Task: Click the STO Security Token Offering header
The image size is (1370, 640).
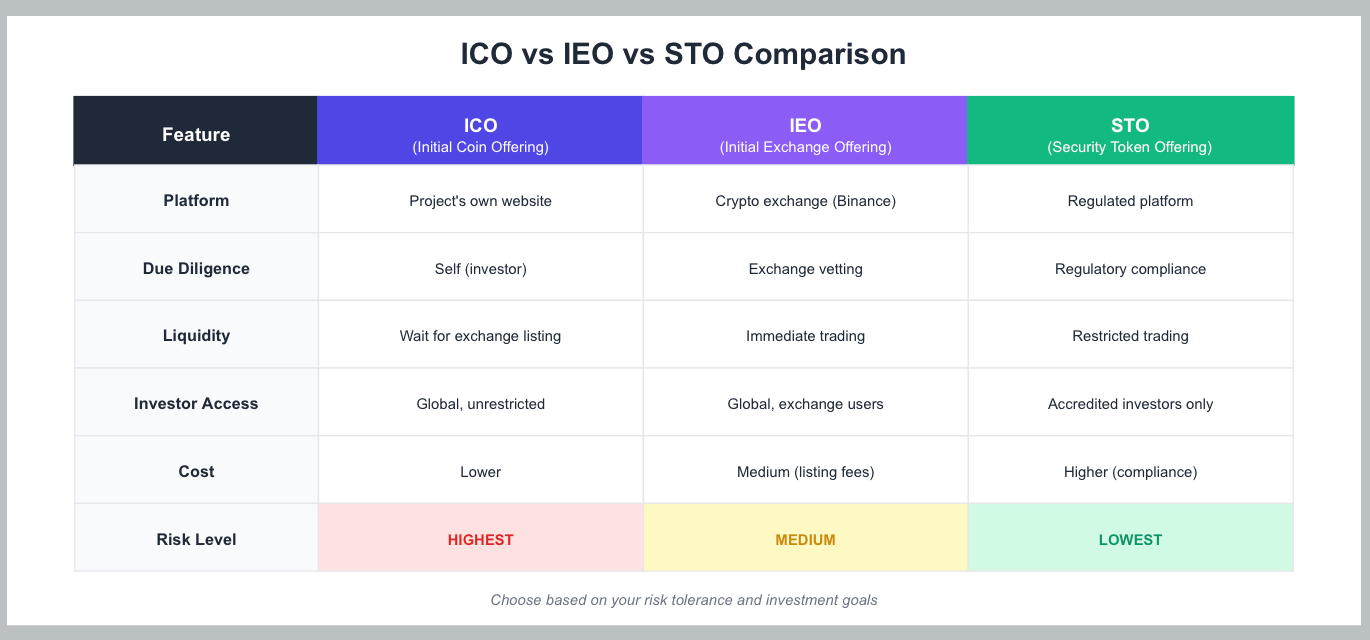Action: pos(1130,135)
